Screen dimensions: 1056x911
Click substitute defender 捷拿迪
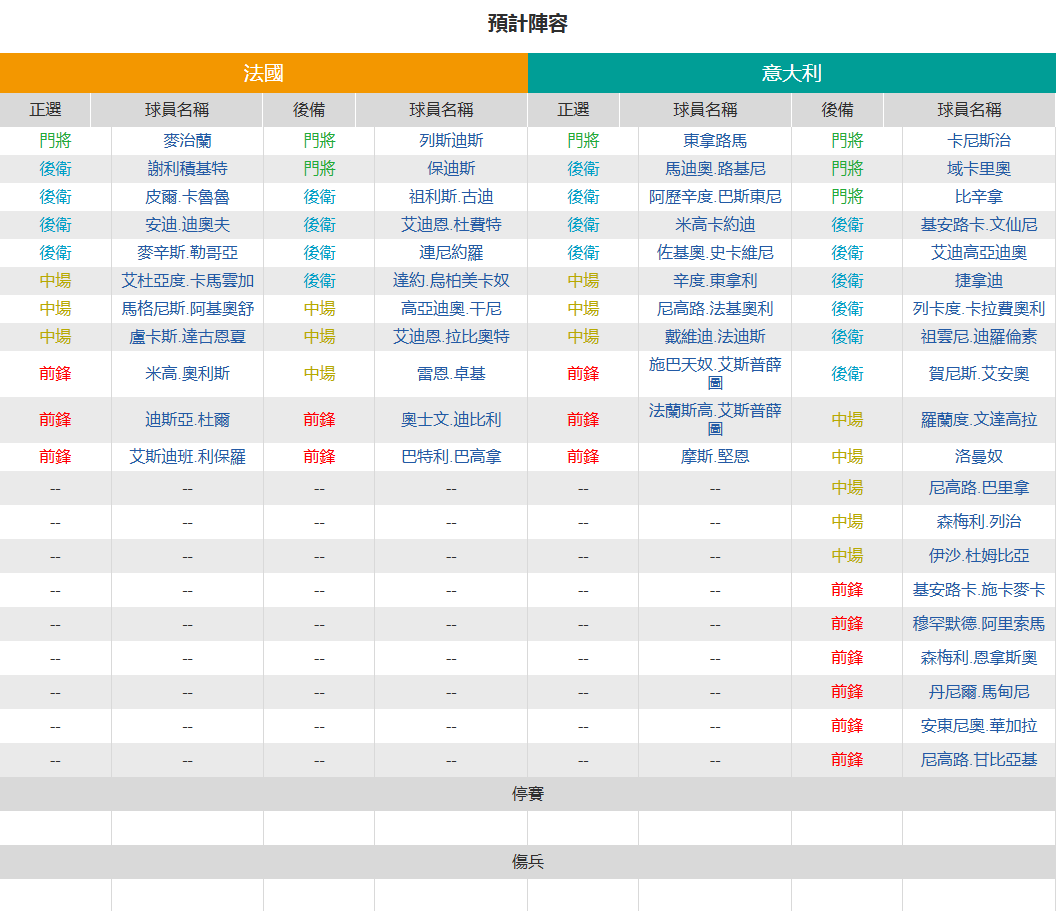point(979,281)
